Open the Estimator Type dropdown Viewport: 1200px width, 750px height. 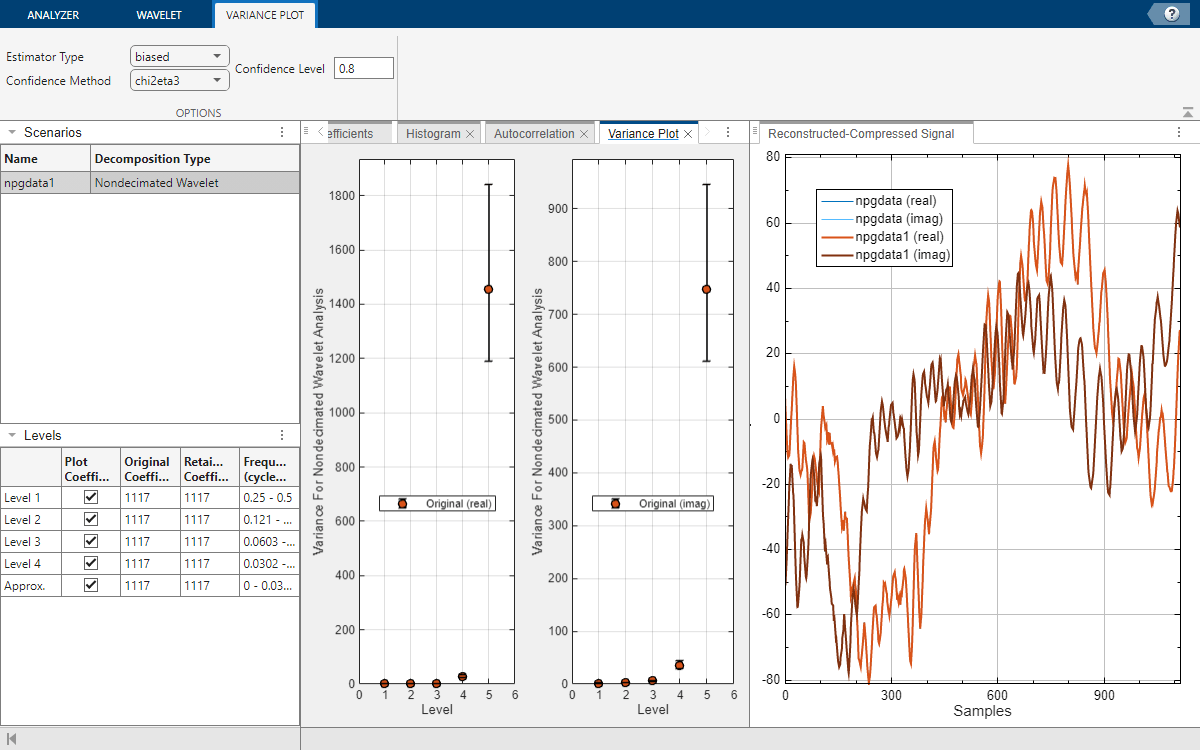(x=180, y=57)
